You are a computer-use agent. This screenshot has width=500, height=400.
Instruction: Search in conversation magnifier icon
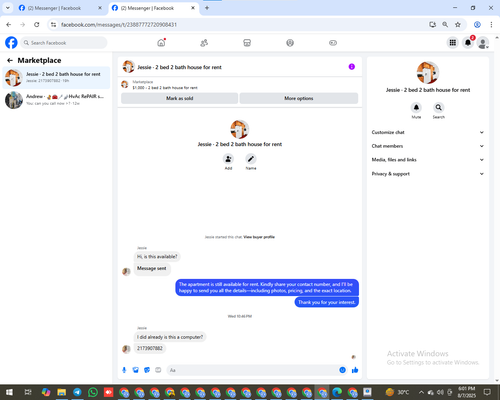pyautogui.click(x=439, y=108)
